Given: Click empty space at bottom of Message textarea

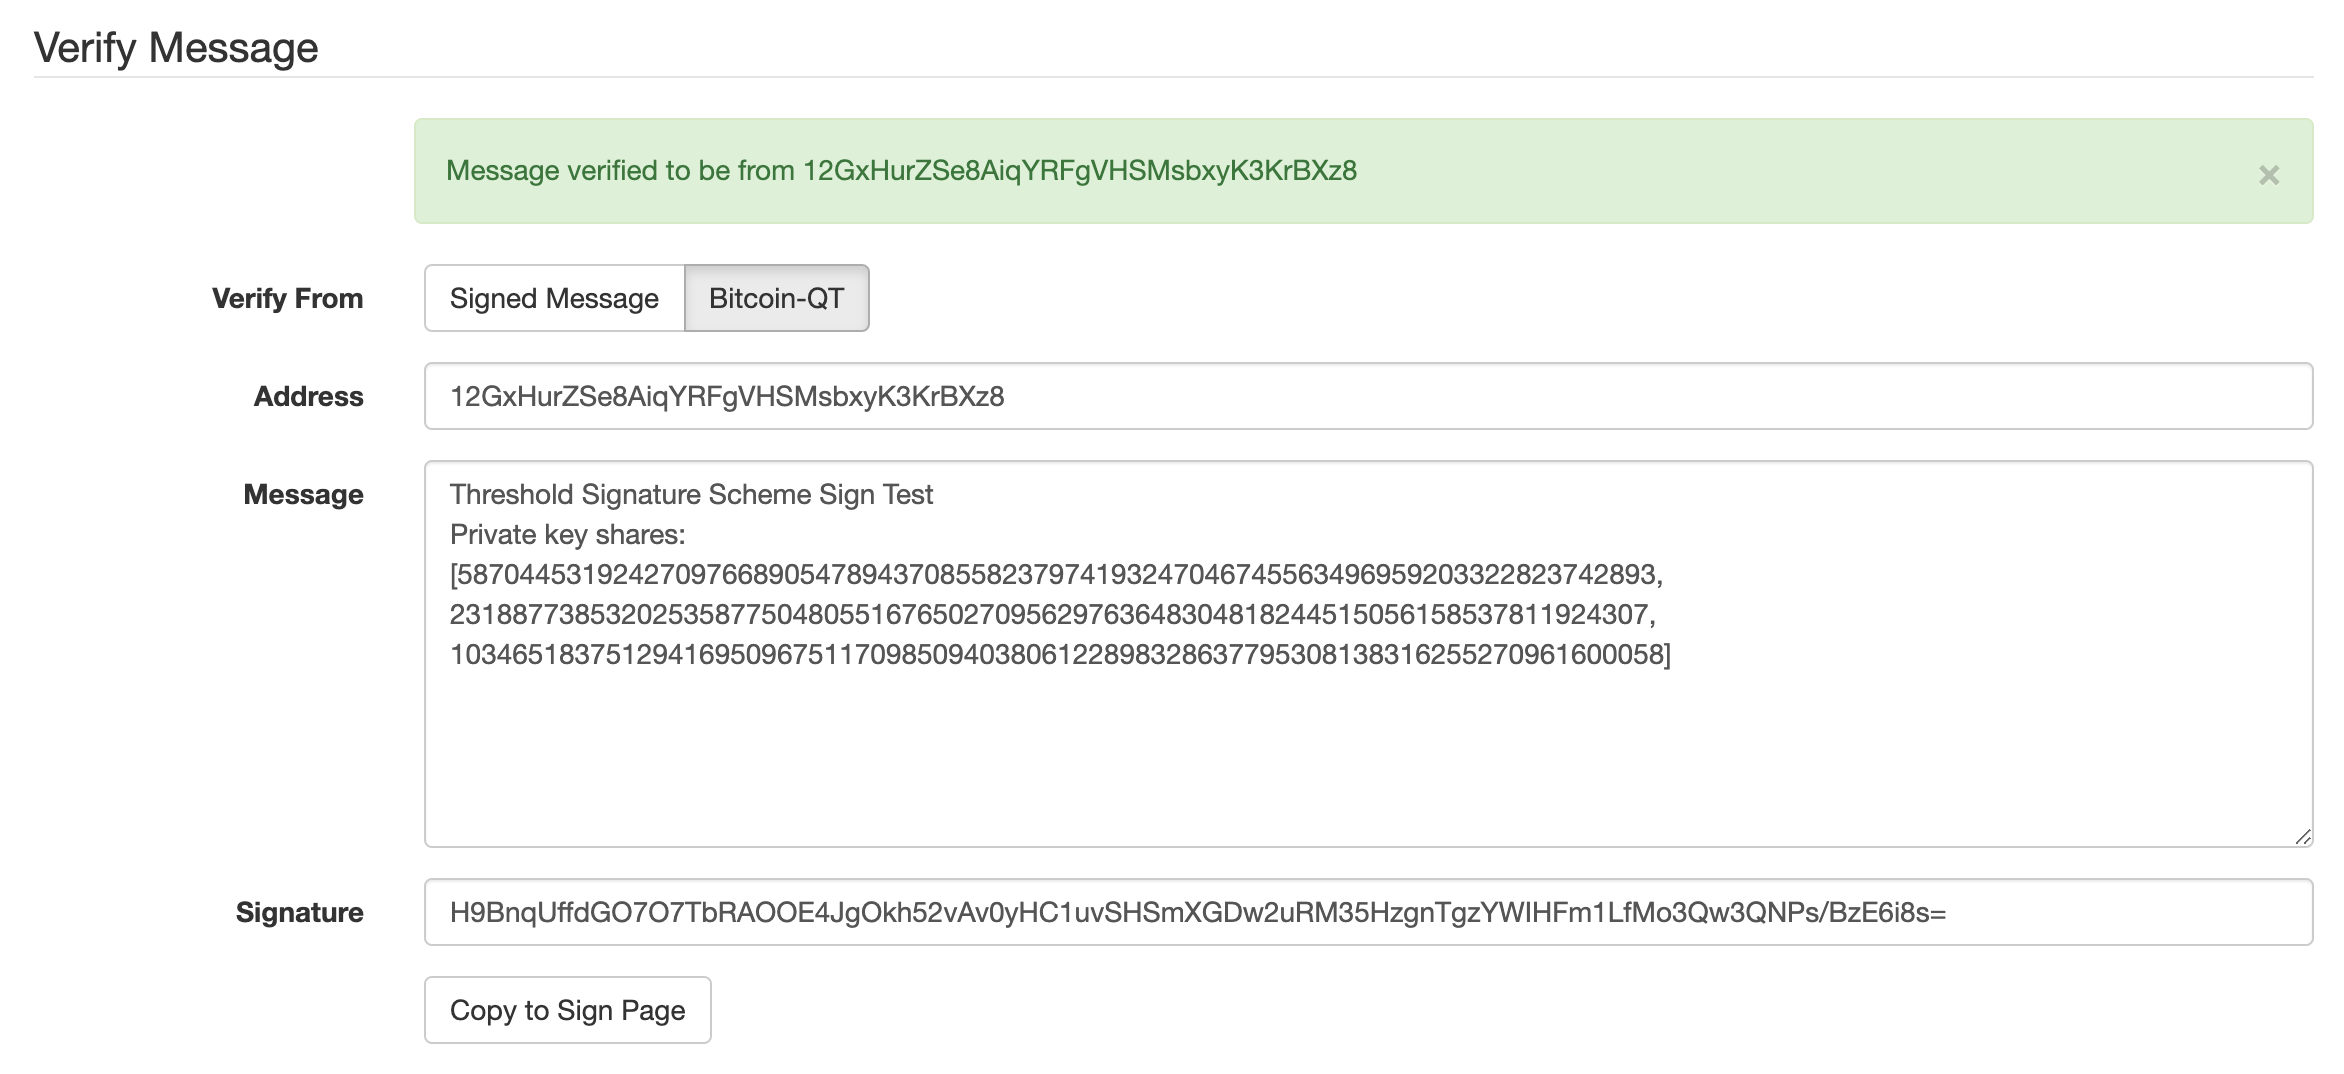Looking at the screenshot, I should [x=1368, y=770].
